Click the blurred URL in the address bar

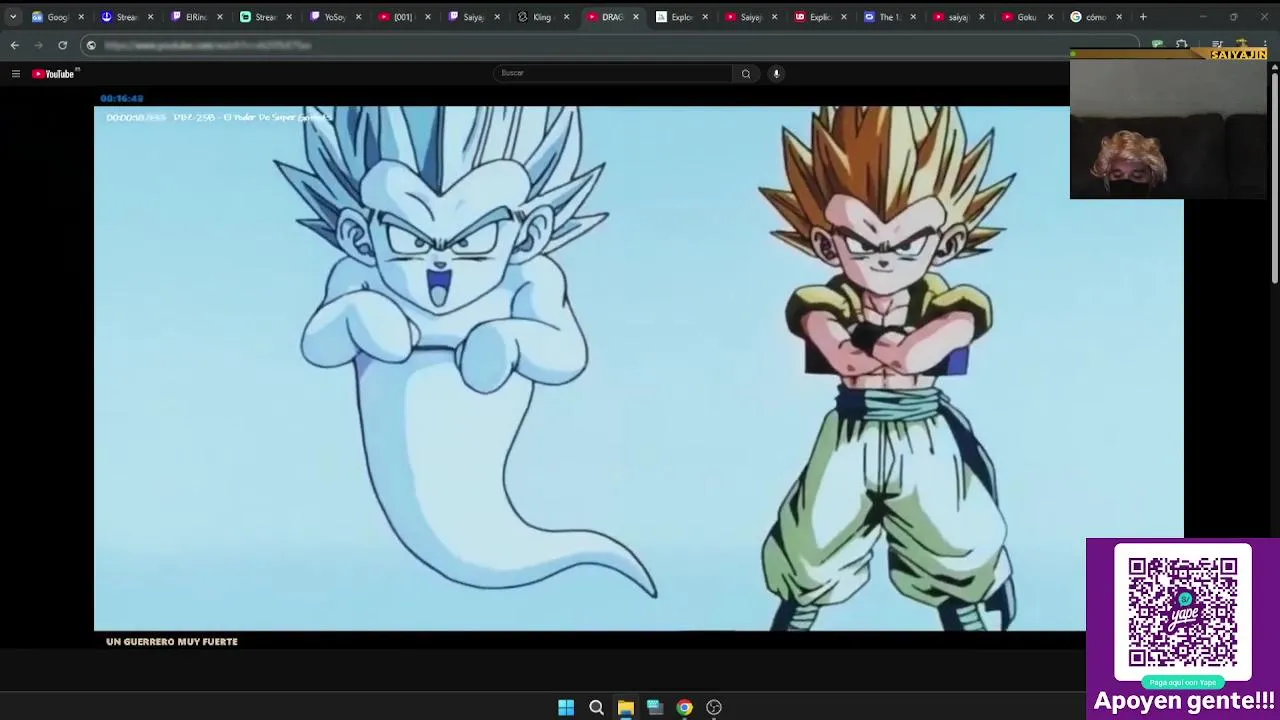pos(207,45)
